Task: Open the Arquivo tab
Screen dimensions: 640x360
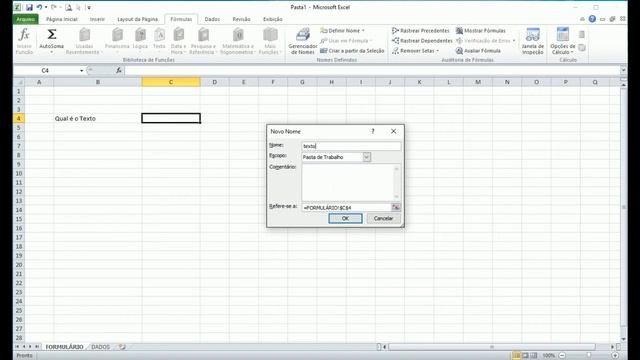Action: 26,19
